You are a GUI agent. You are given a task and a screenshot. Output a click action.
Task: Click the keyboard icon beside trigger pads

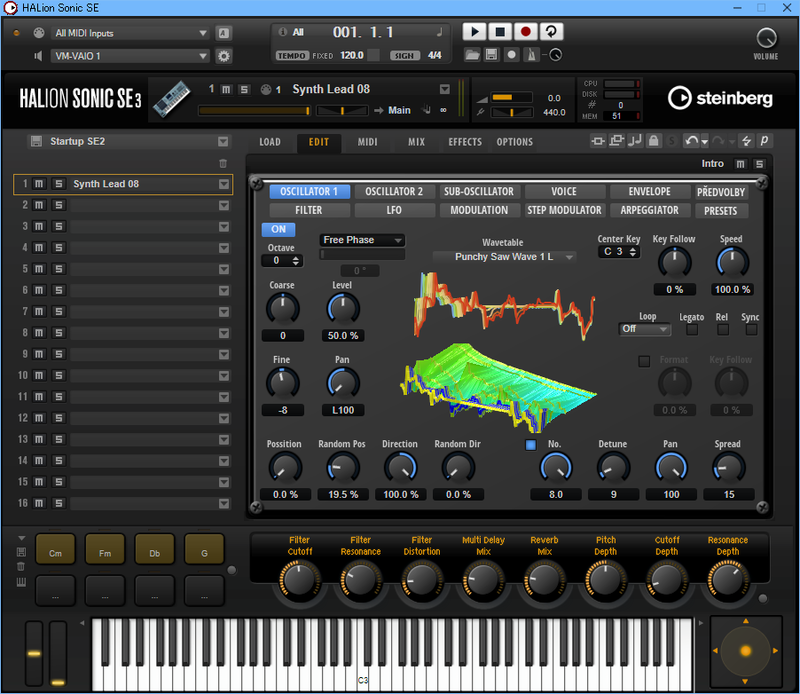21,582
